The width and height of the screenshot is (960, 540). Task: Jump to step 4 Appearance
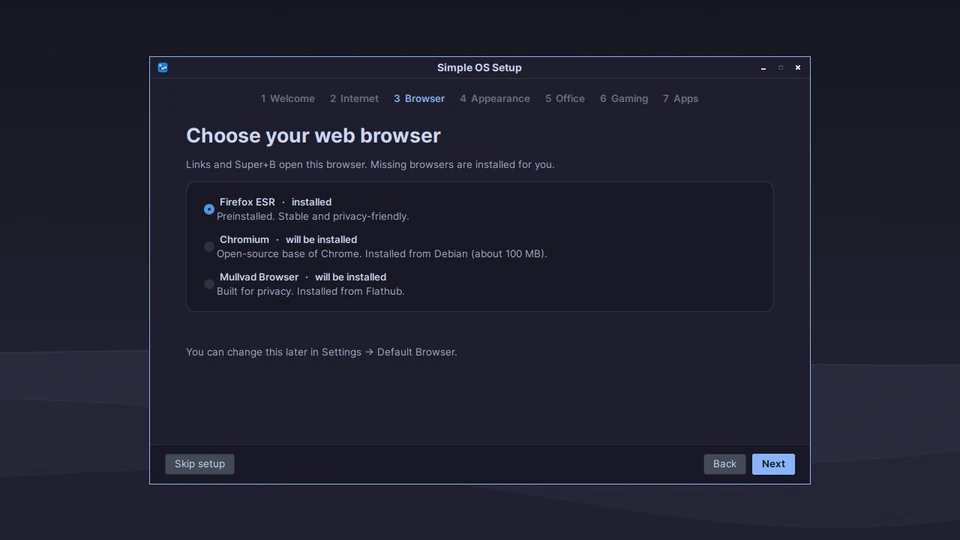495,99
